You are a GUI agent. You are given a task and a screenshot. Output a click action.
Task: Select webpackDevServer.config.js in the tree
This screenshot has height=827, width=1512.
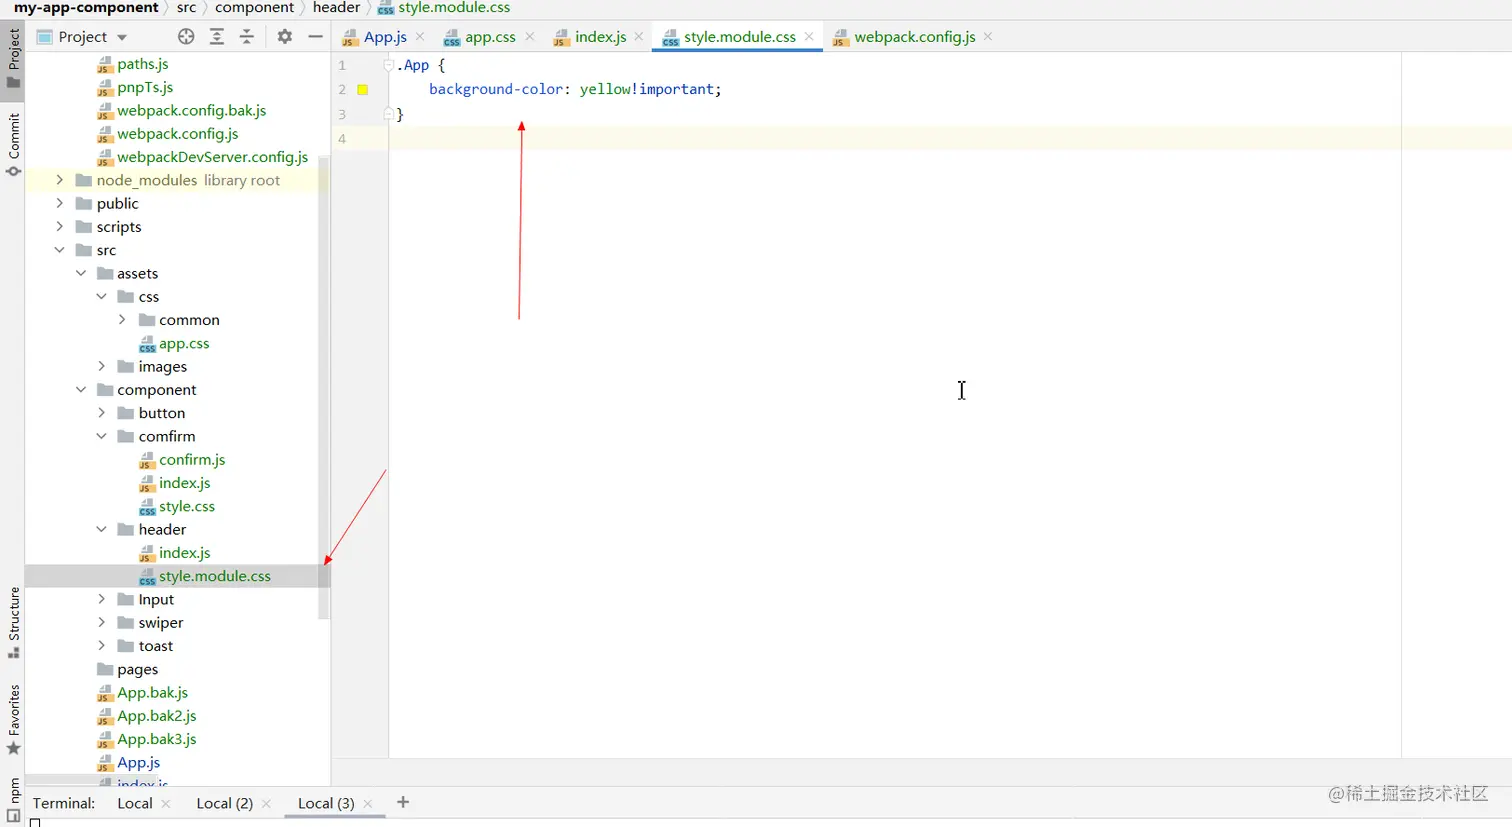212,157
